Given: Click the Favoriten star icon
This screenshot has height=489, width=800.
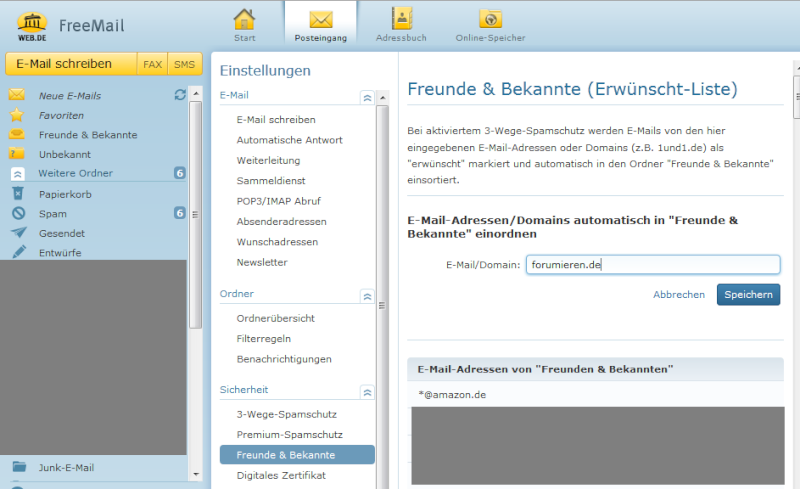Looking at the screenshot, I should (17, 115).
